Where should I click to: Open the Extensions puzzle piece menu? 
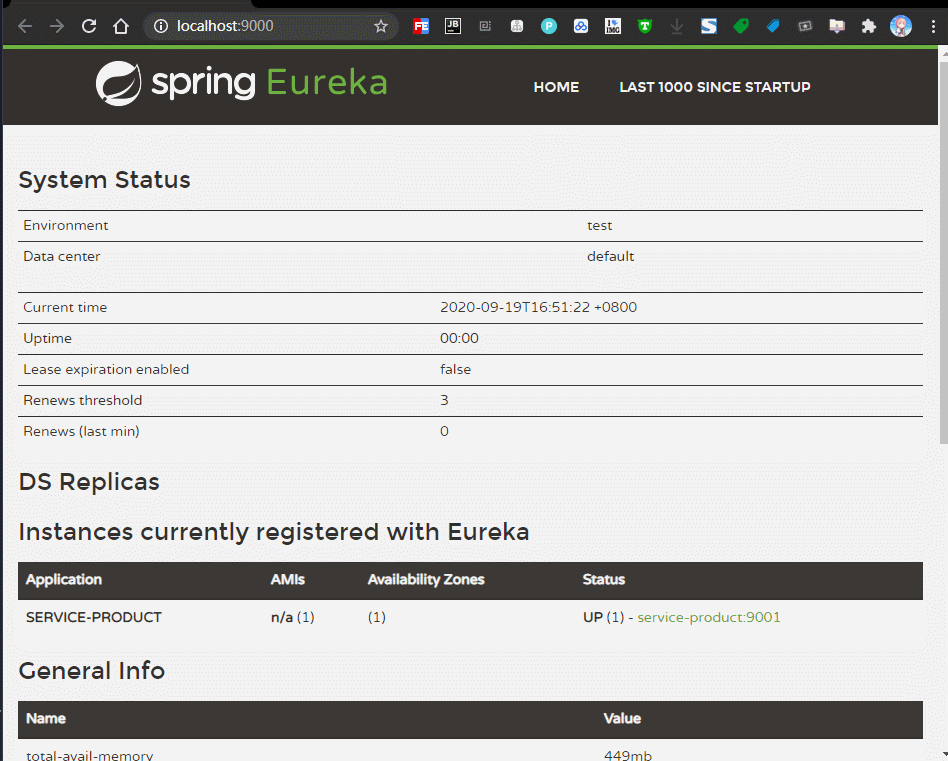[869, 26]
